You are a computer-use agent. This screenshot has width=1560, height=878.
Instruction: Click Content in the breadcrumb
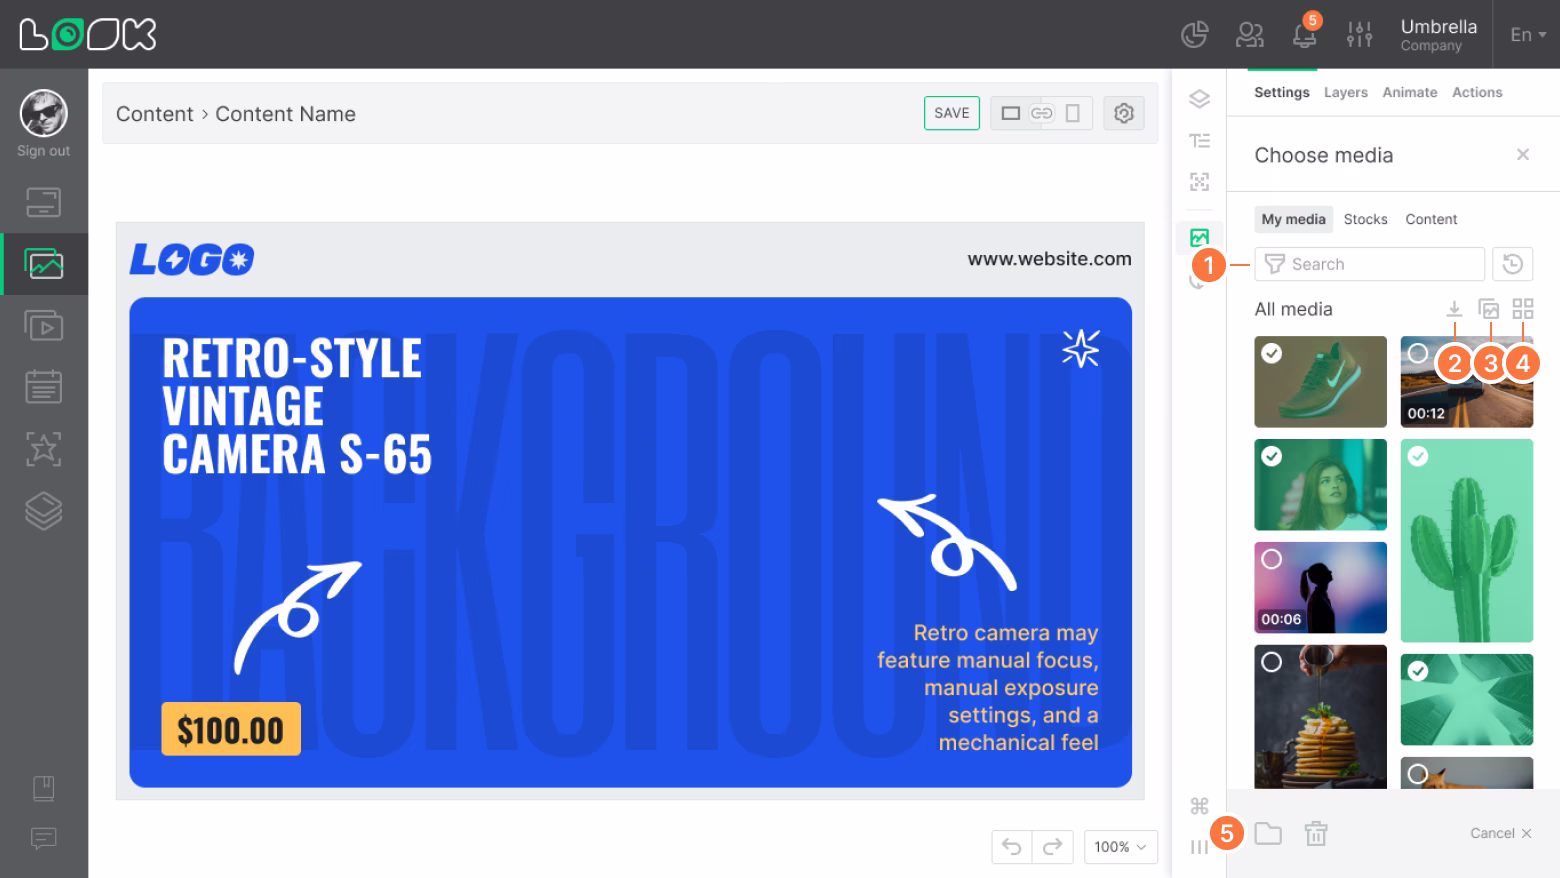pyautogui.click(x=154, y=114)
